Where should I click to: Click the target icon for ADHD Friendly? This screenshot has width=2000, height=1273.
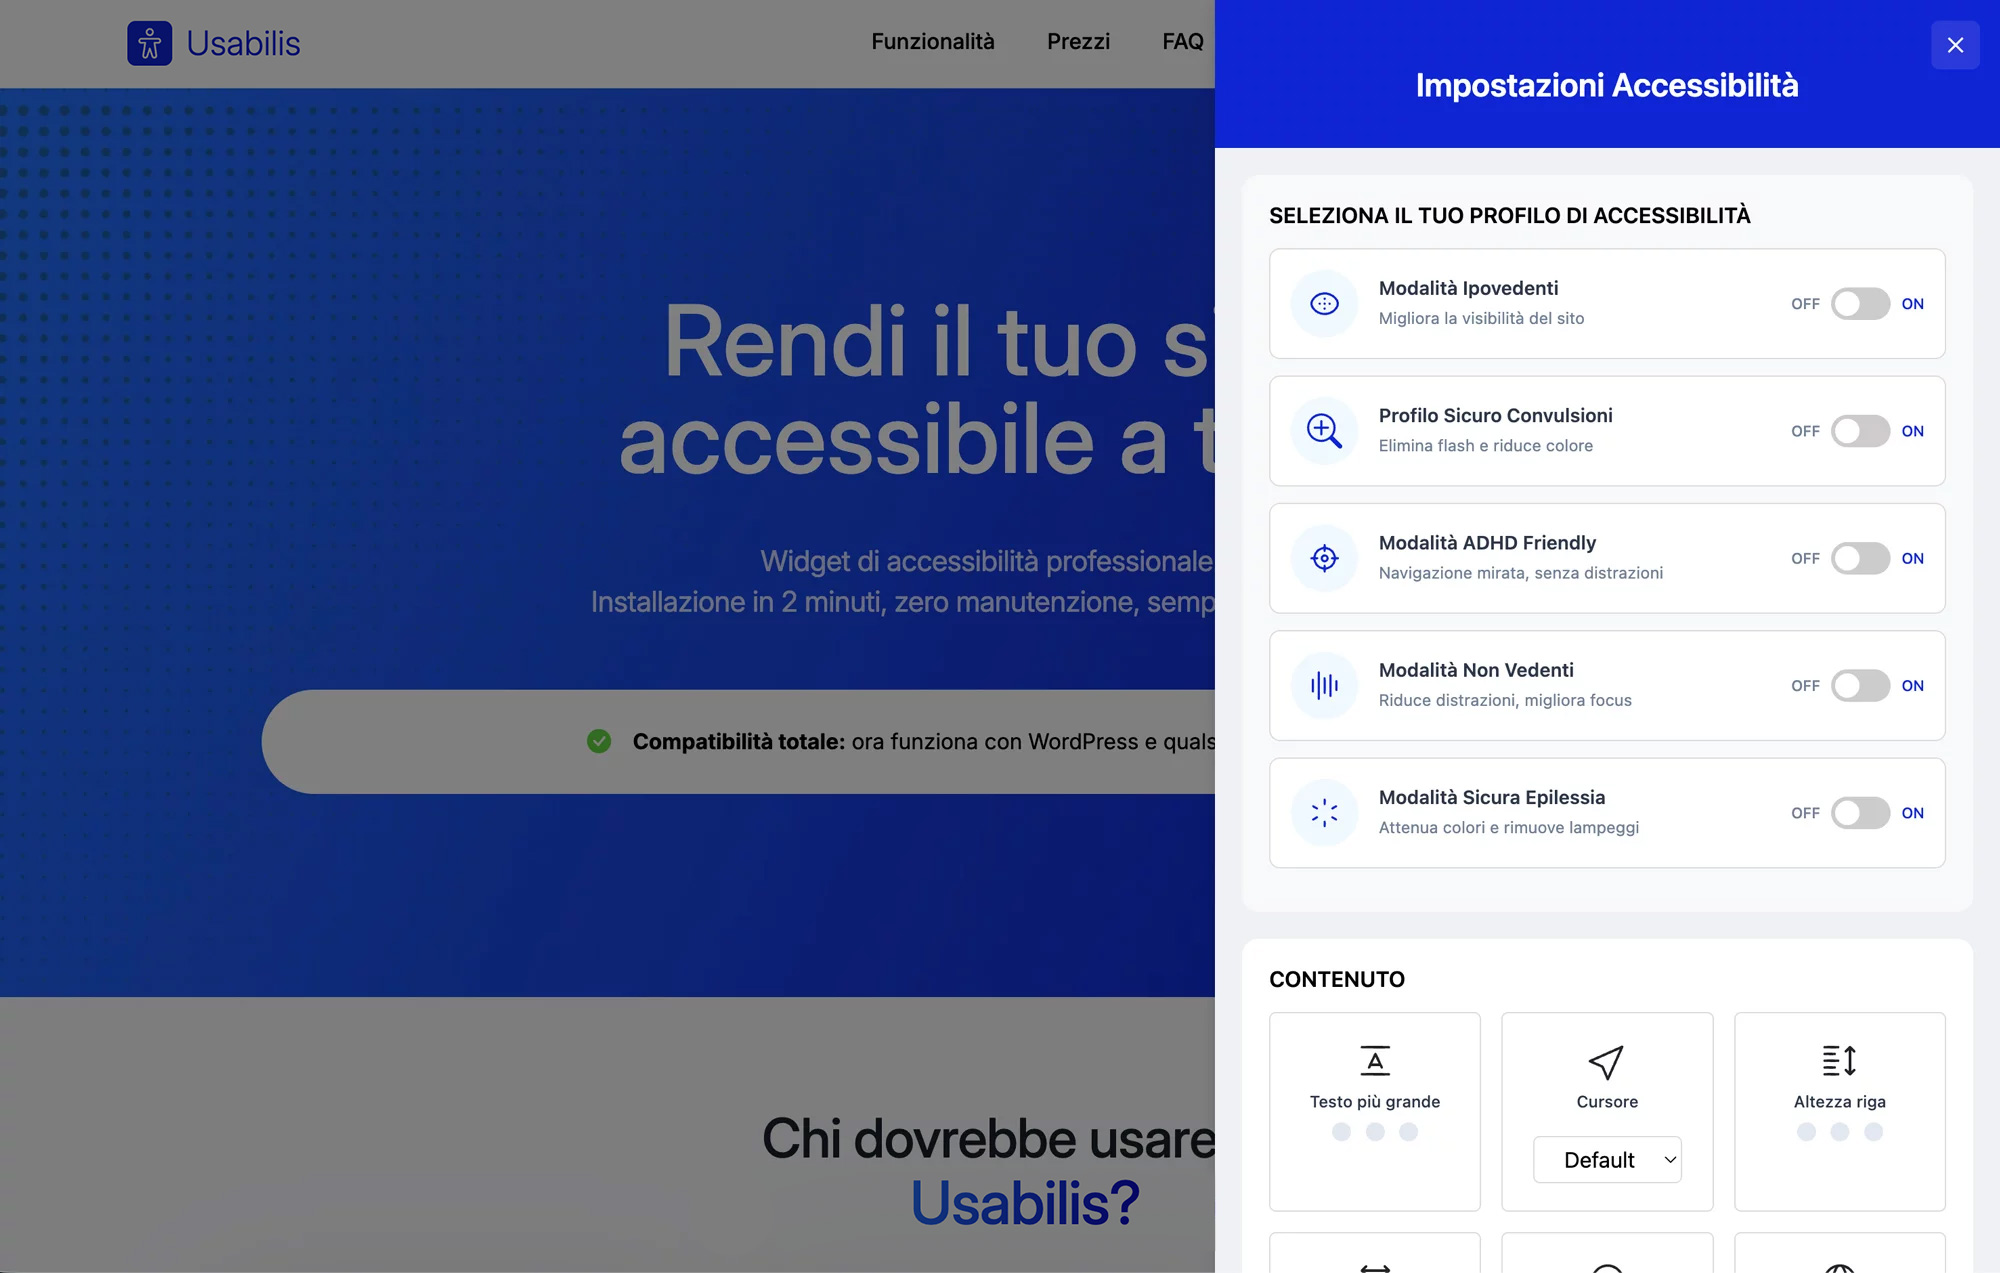point(1324,558)
